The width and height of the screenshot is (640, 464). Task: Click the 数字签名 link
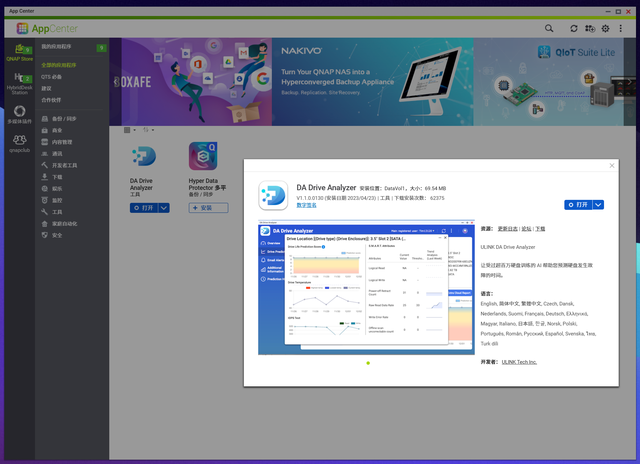point(306,205)
